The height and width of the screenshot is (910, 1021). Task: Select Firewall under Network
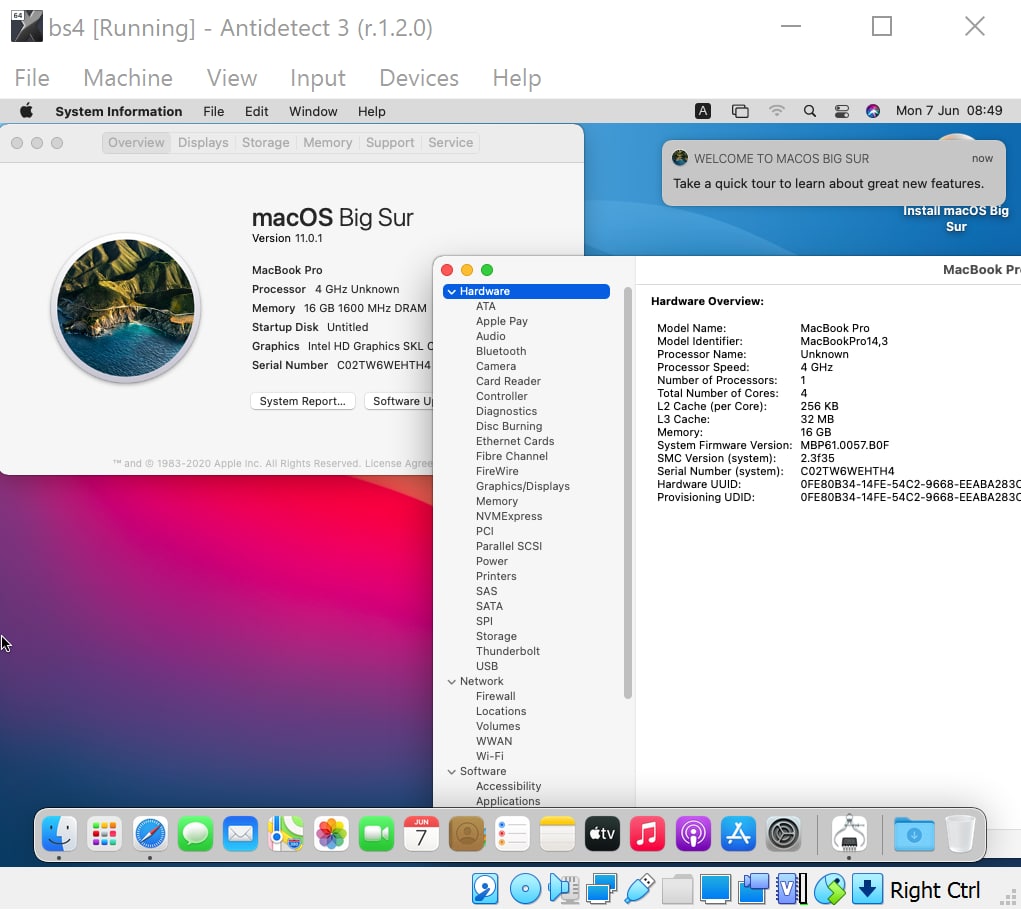coord(496,696)
